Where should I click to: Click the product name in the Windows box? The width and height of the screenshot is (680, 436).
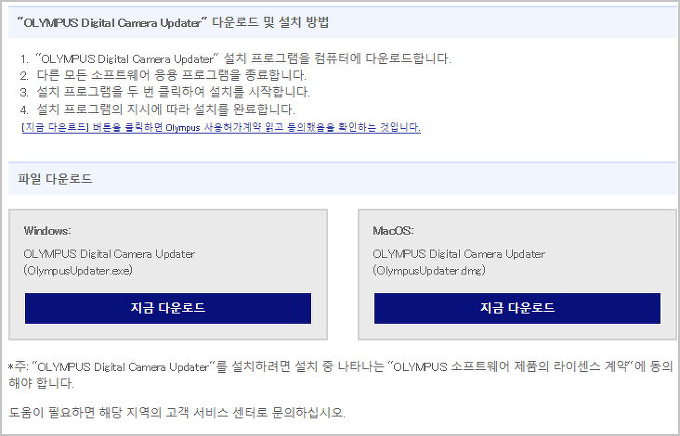click(110, 254)
